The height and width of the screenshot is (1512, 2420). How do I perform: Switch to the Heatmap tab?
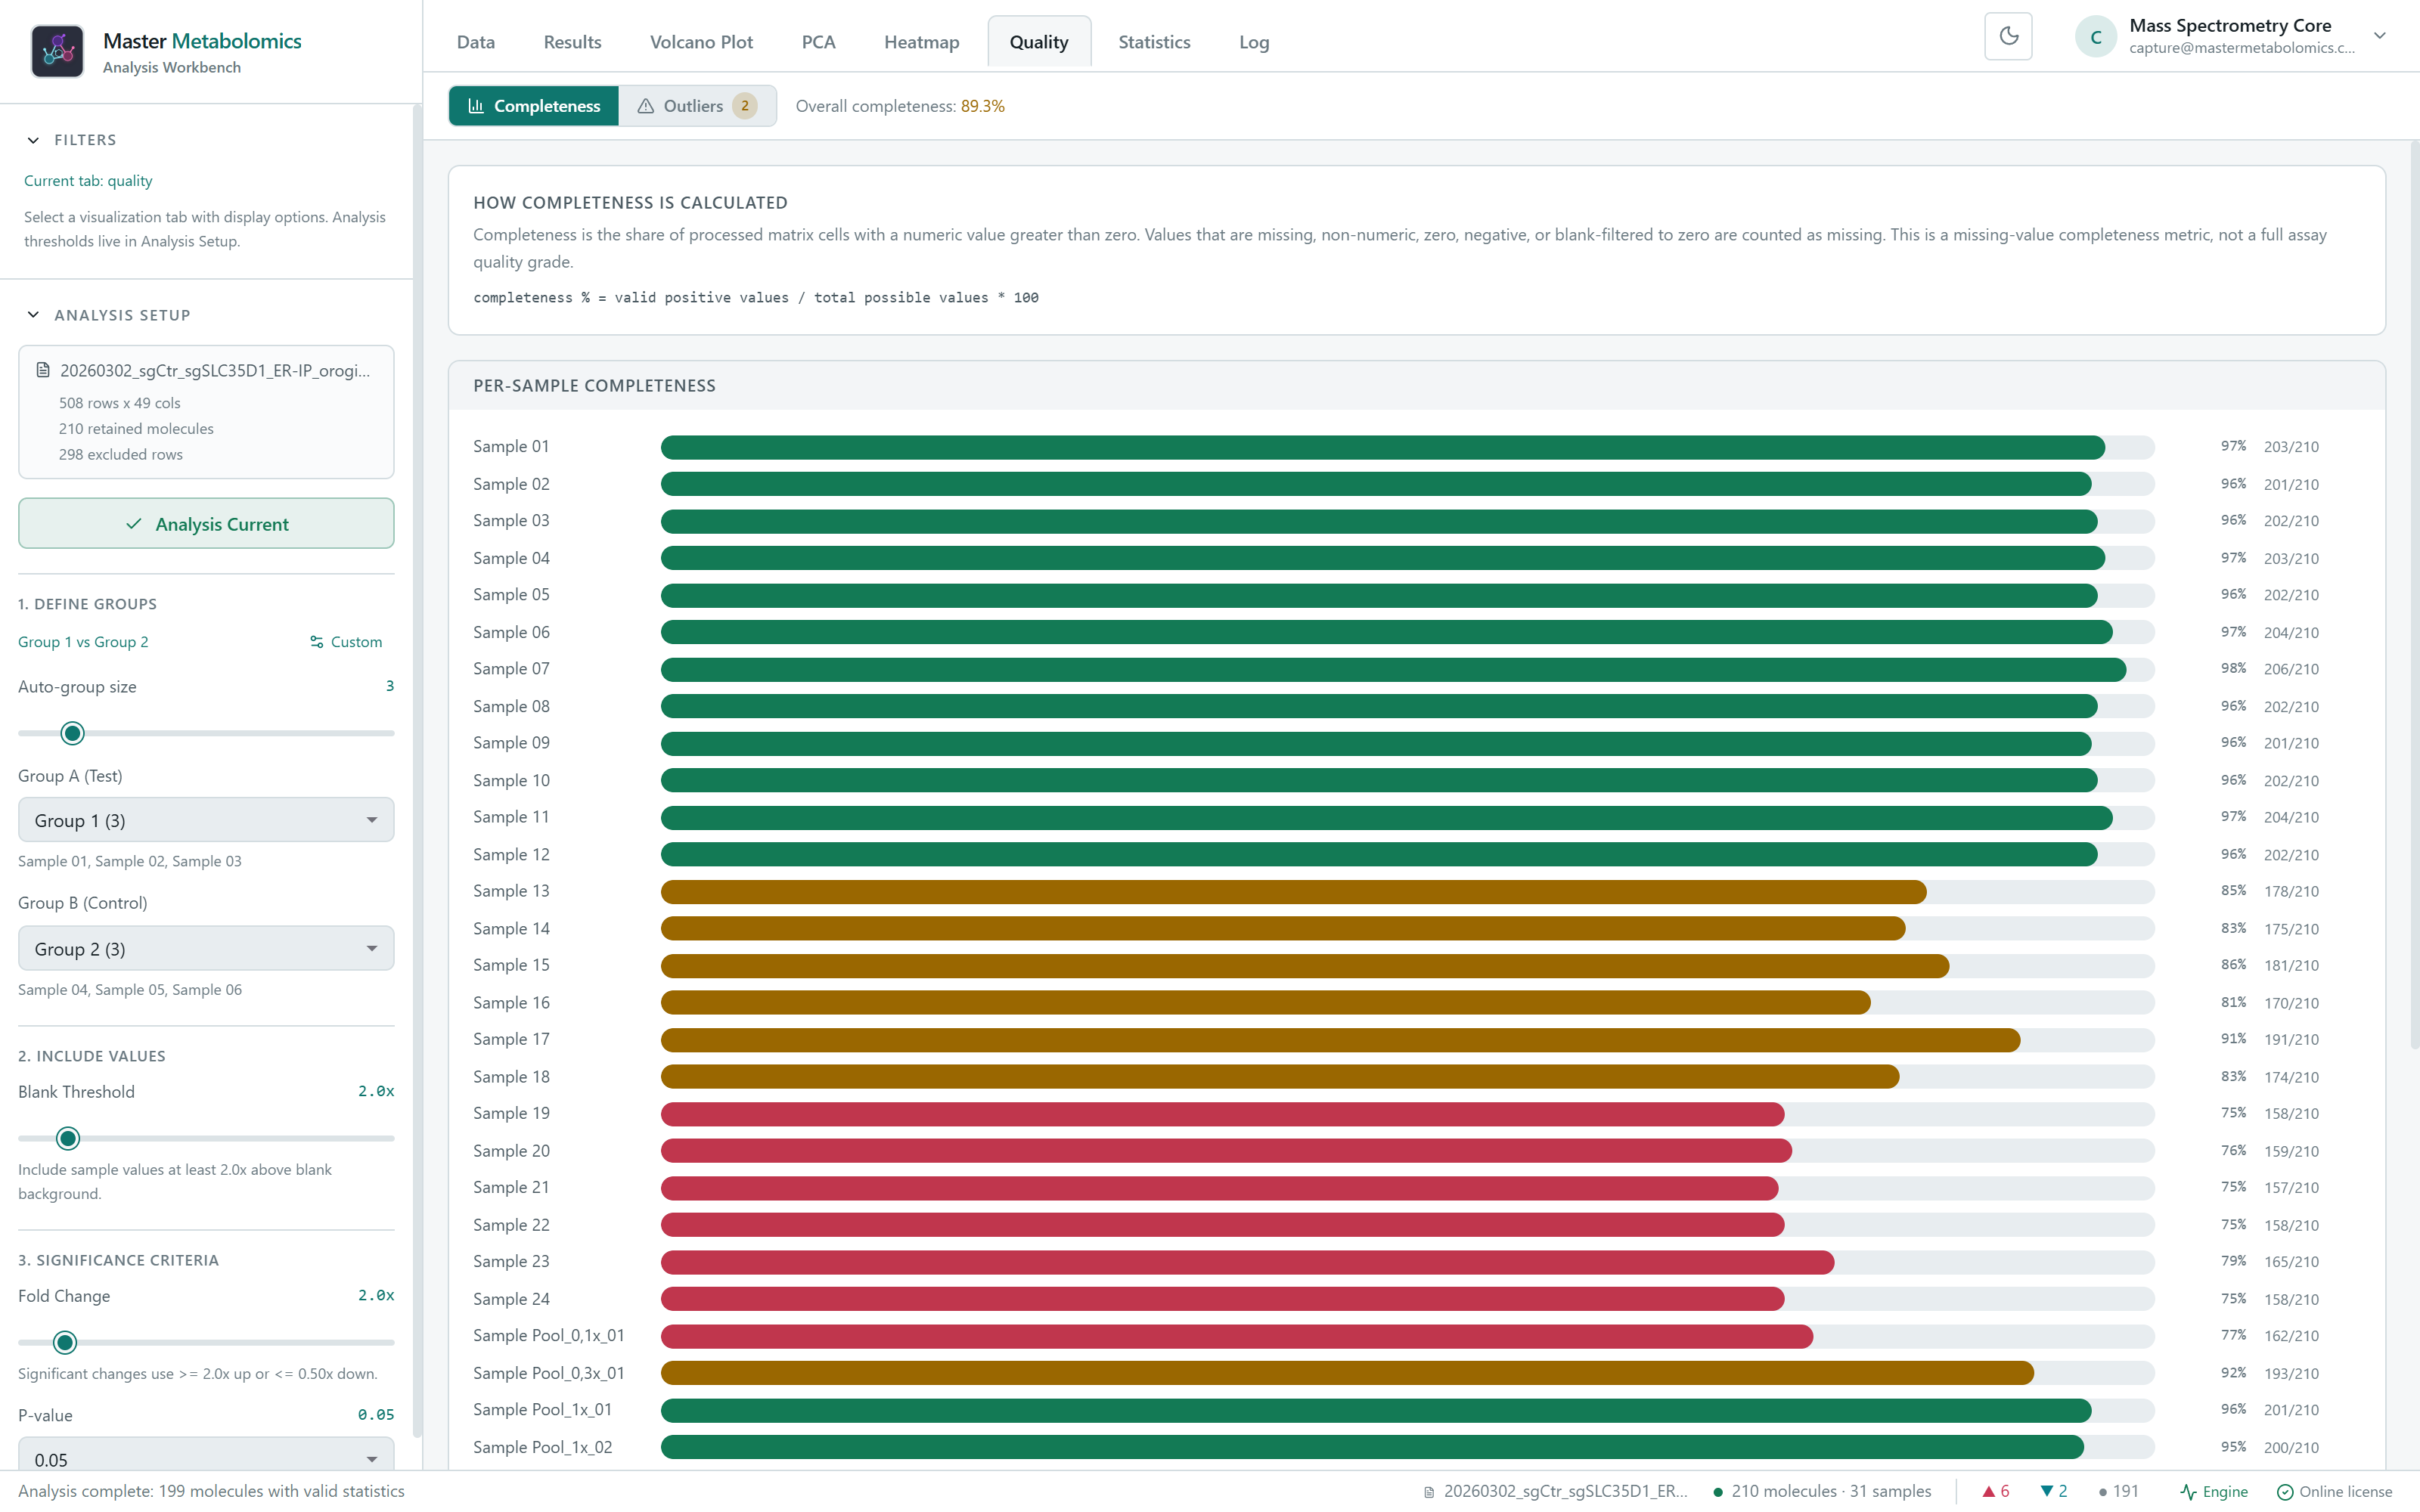pos(921,42)
